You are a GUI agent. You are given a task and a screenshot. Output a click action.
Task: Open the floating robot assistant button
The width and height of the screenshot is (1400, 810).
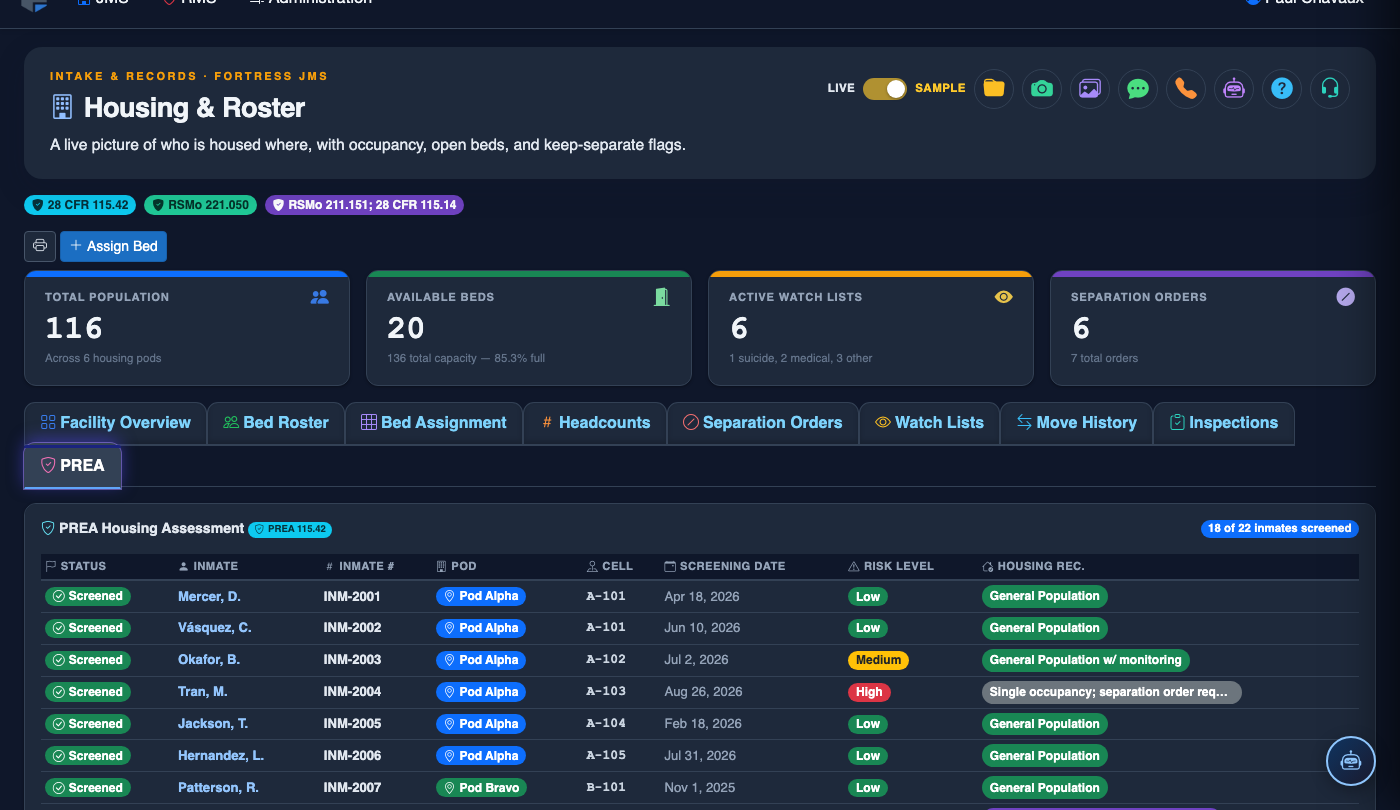[1351, 761]
